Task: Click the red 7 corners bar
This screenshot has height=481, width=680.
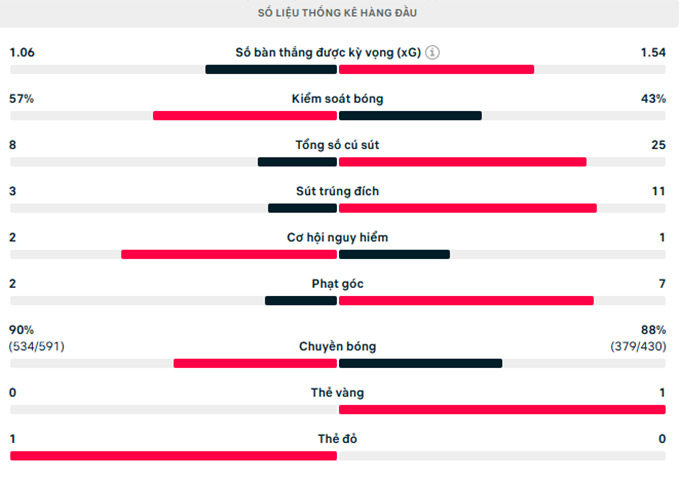Action: pos(466,301)
